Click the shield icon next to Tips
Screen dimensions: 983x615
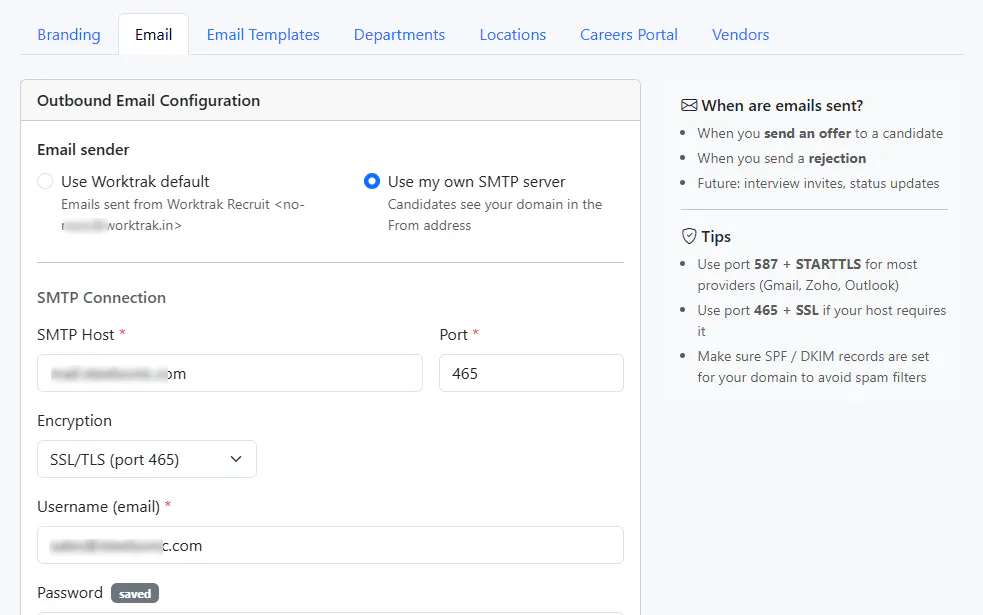689,236
